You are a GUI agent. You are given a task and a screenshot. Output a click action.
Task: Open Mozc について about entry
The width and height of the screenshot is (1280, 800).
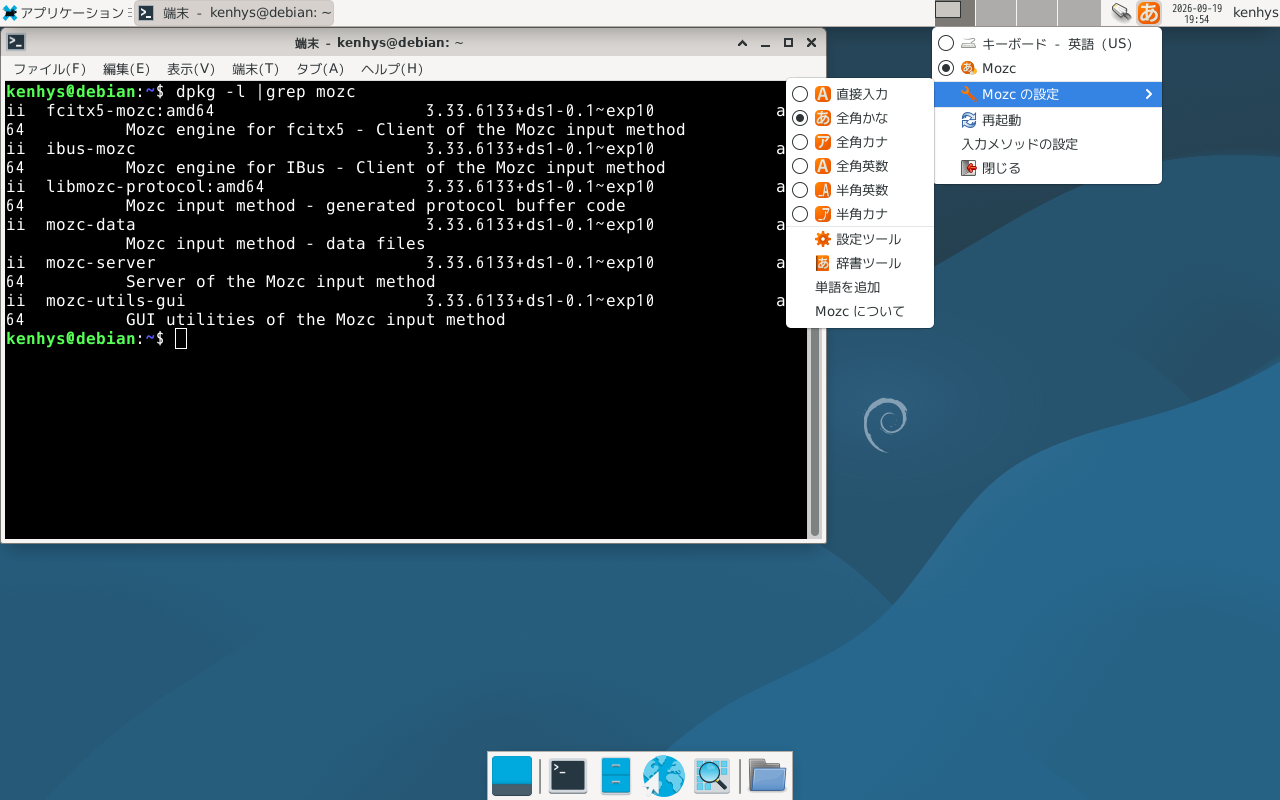tap(860, 311)
